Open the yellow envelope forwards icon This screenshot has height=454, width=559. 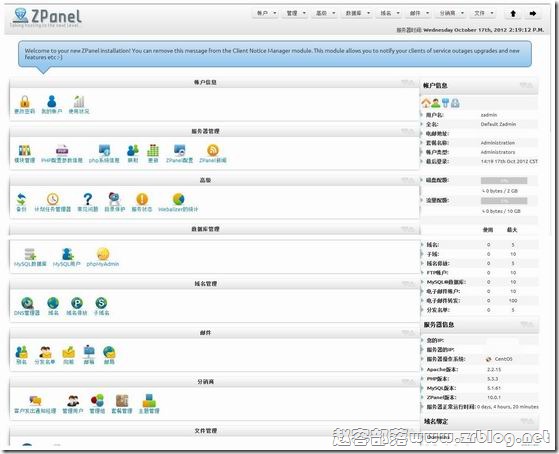[x=68, y=352]
